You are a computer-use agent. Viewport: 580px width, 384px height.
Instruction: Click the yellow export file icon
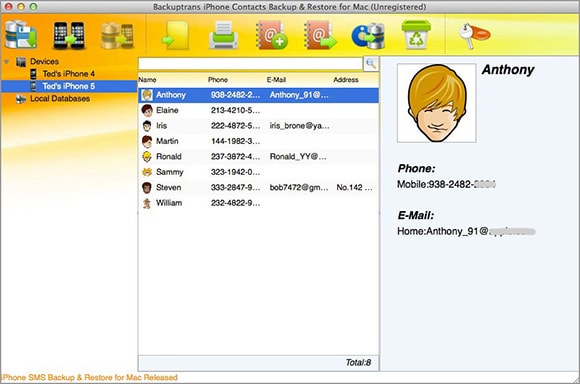click(x=176, y=35)
